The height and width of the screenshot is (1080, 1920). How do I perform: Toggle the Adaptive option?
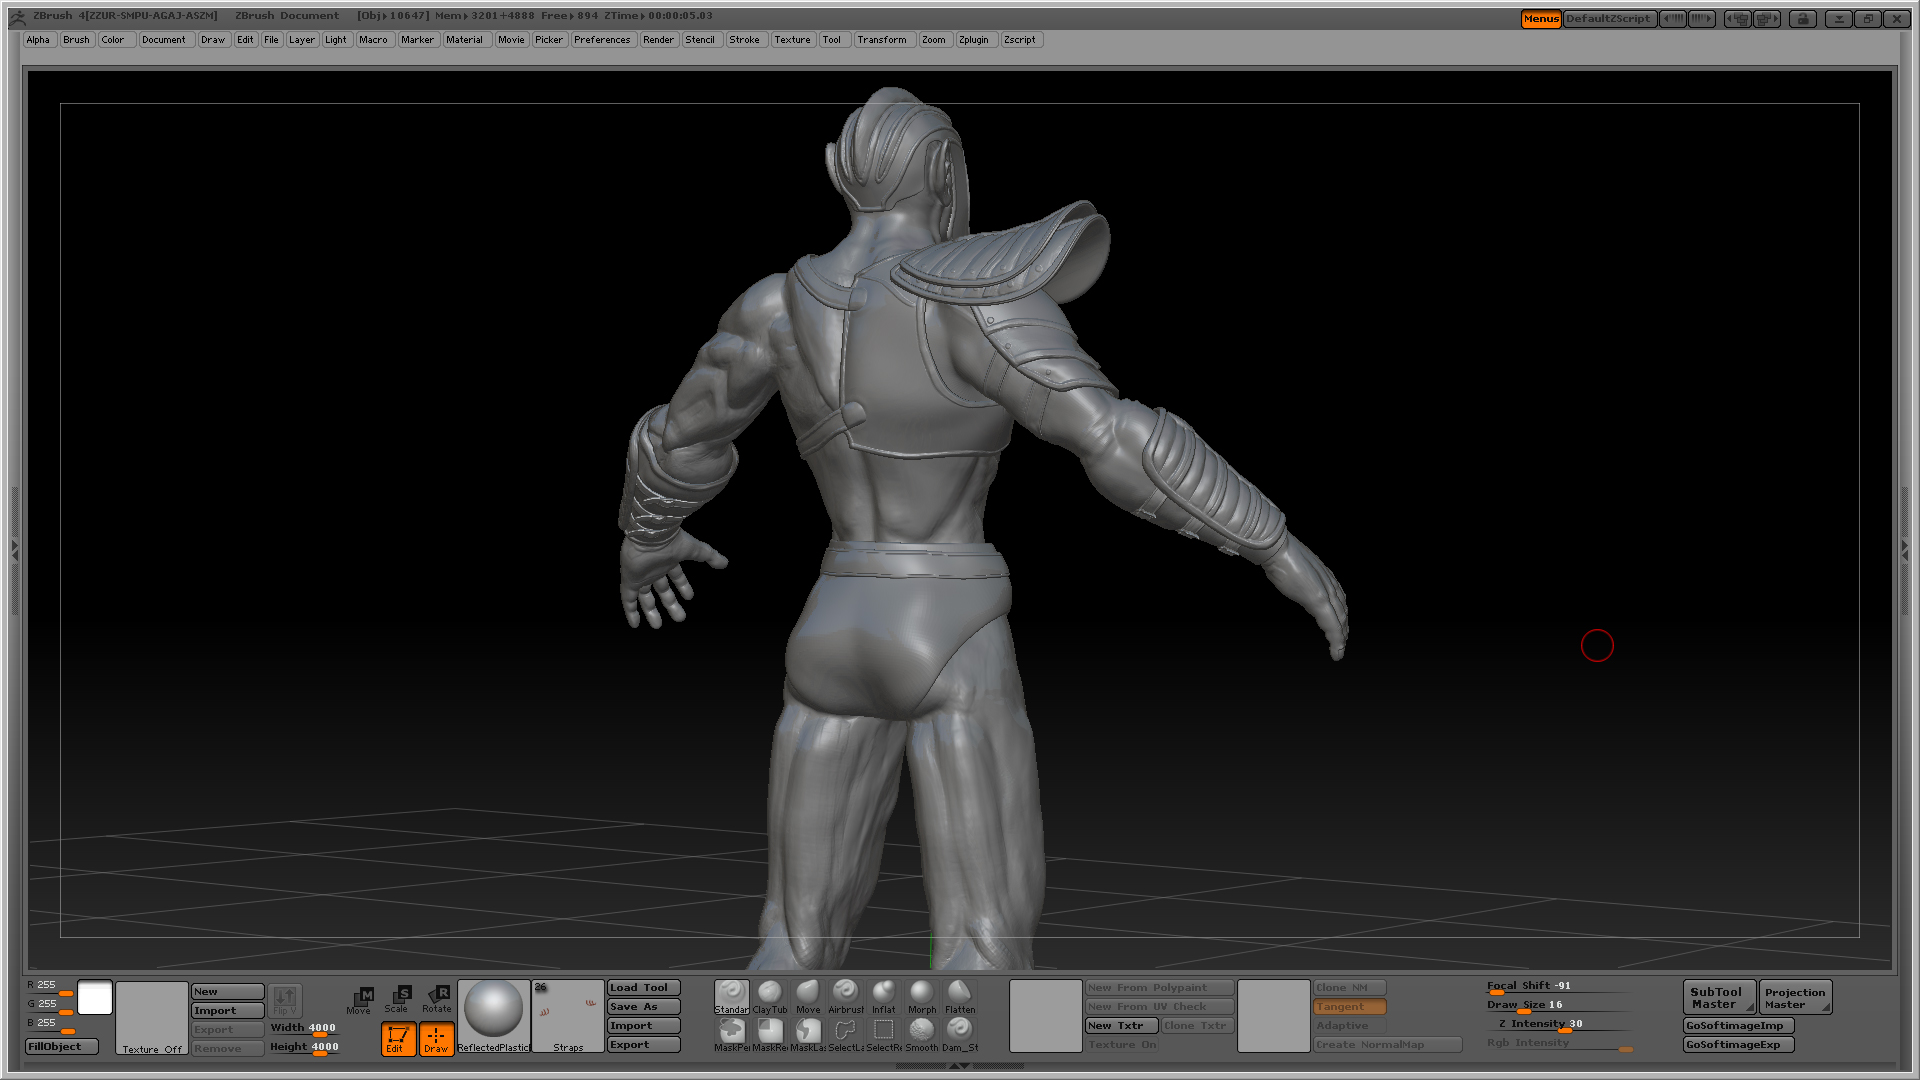1349,1026
